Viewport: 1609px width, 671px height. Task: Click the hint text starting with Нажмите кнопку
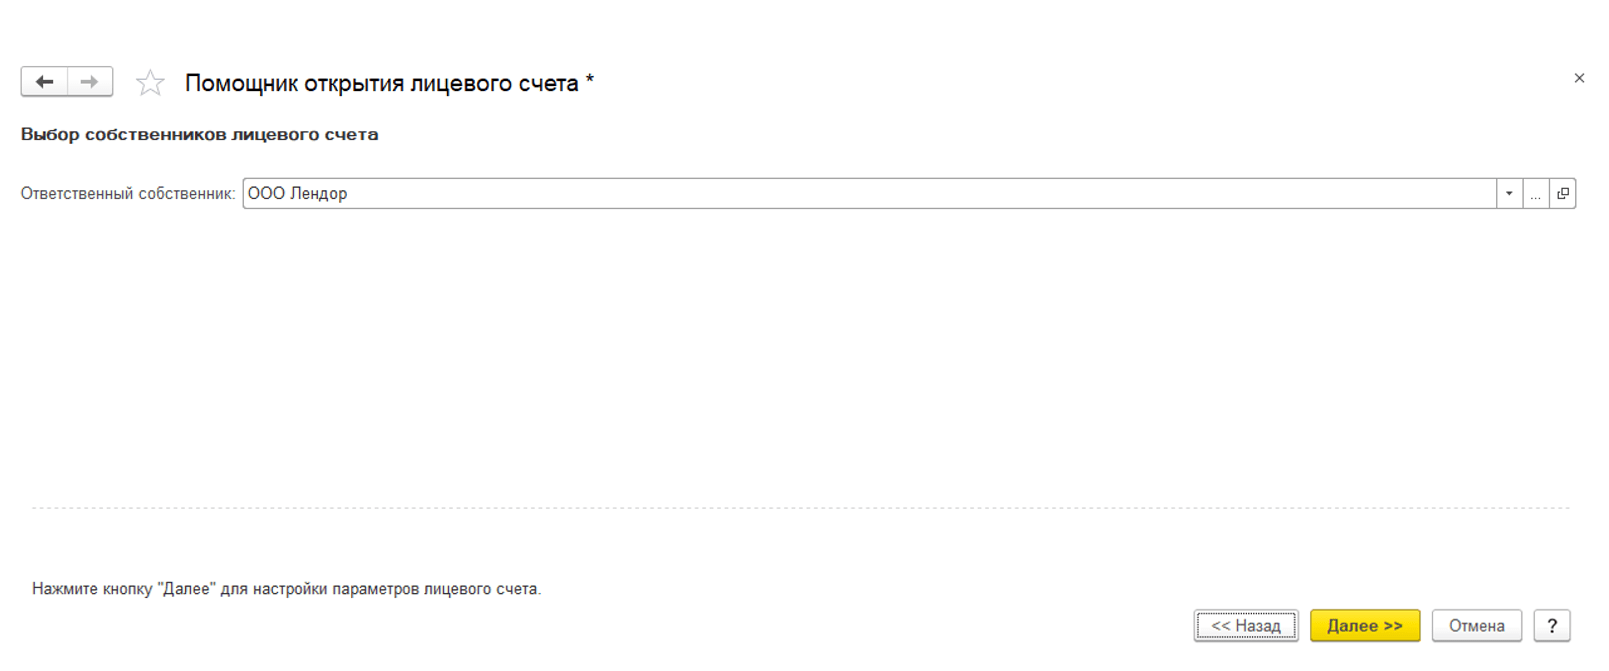click(286, 589)
